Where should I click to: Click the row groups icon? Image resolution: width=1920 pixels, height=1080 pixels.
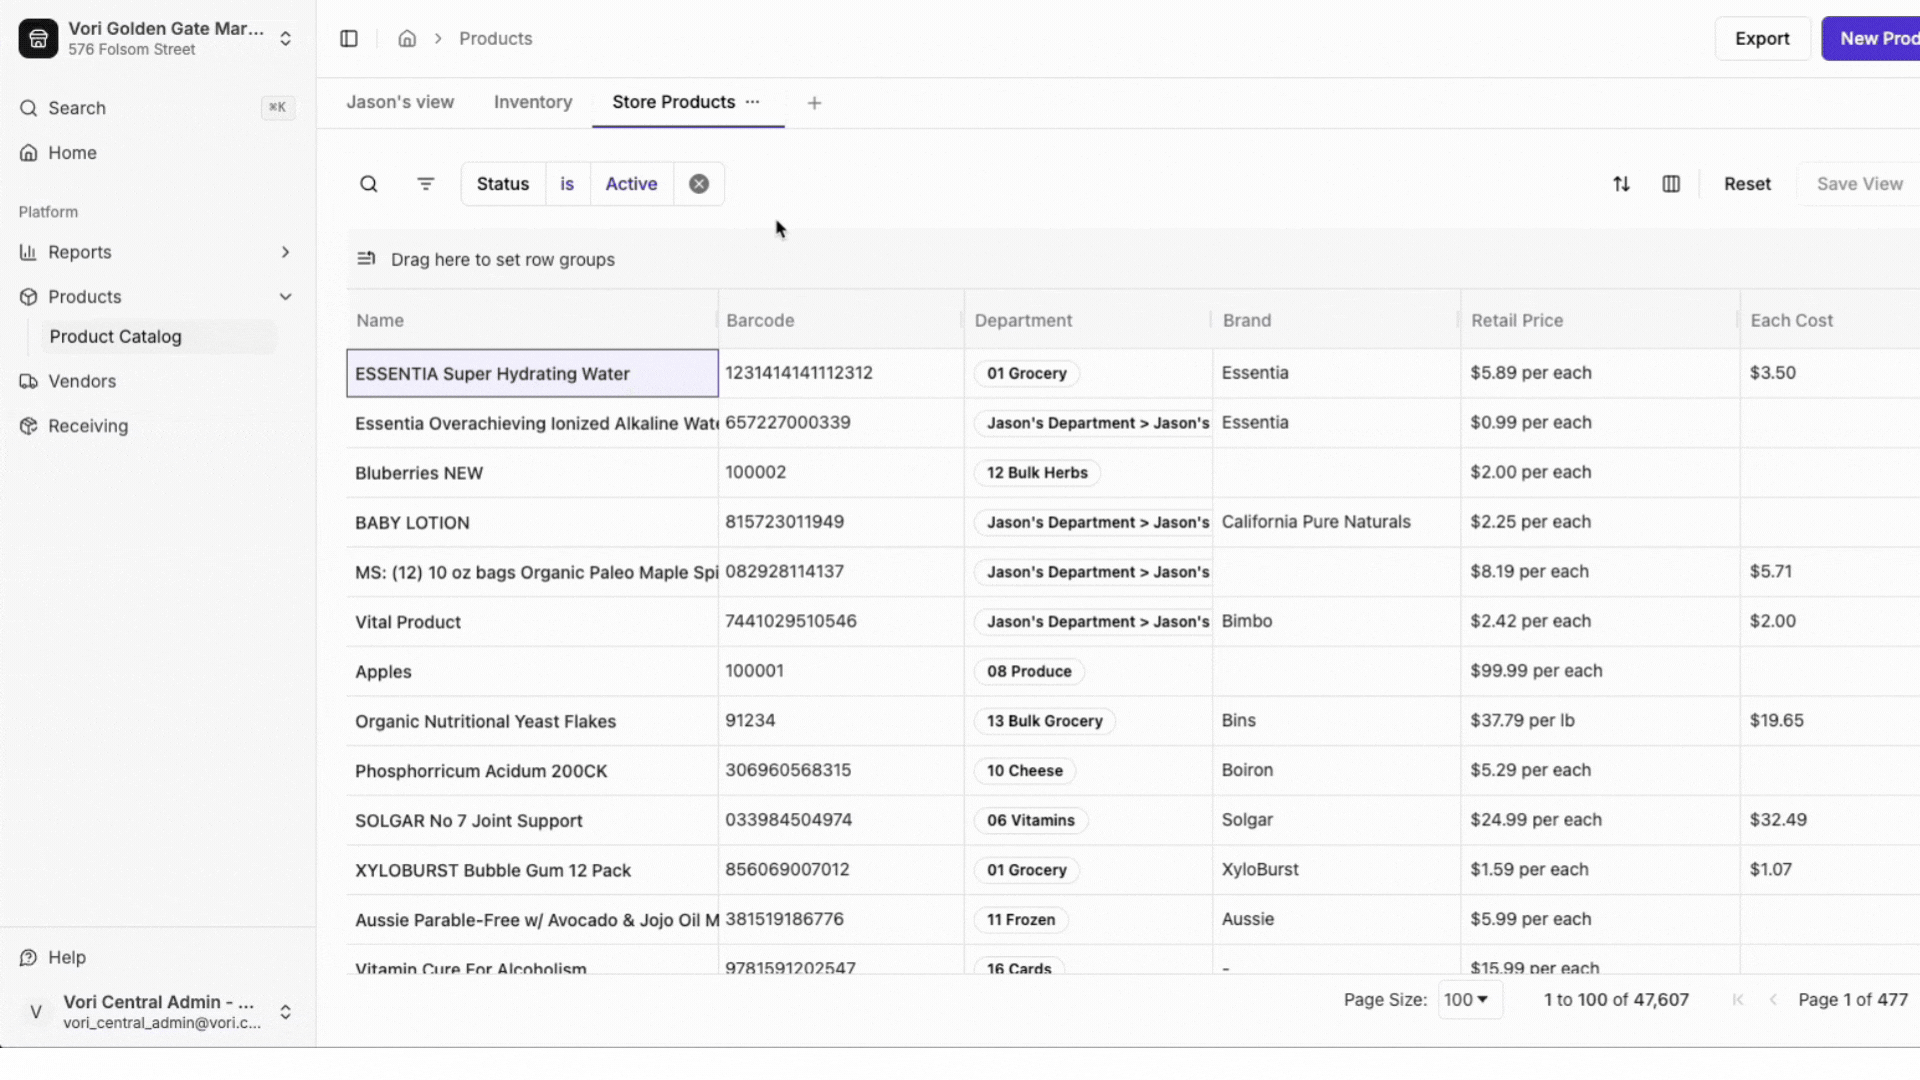click(366, 259)
